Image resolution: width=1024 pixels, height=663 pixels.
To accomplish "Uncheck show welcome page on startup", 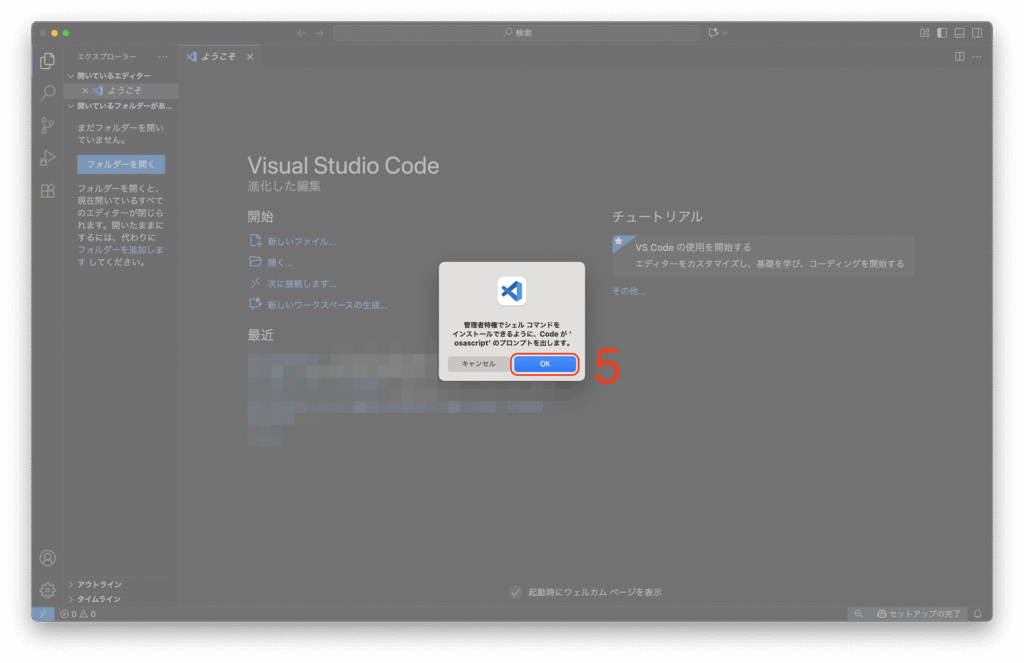I will coord(516,592).
